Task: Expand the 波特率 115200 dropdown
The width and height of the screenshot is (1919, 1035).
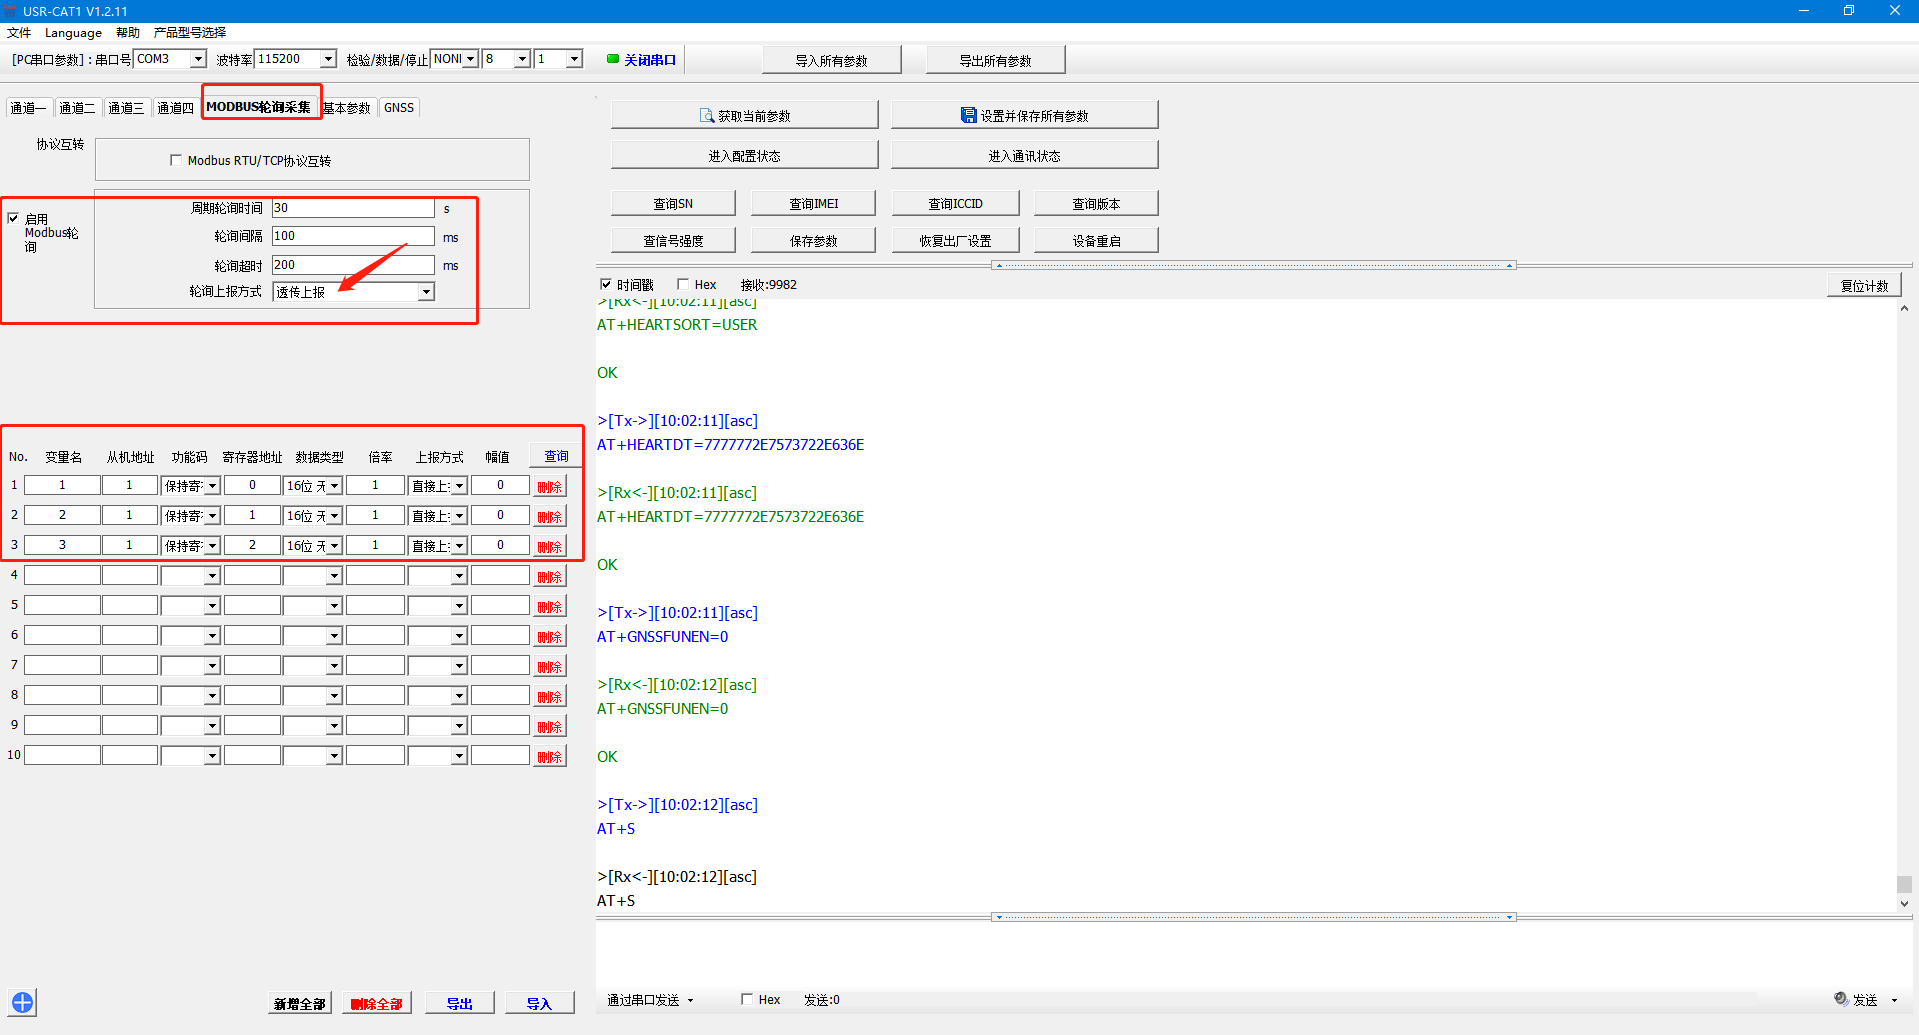Action: coord(327,59)
